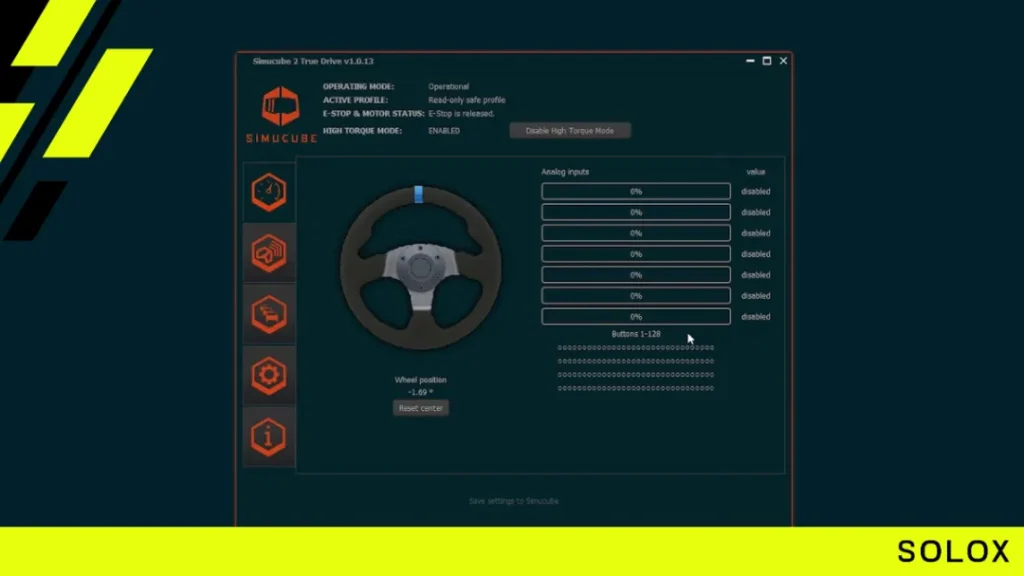Click the 'Buttons 1-128' label

pos(636,334)
